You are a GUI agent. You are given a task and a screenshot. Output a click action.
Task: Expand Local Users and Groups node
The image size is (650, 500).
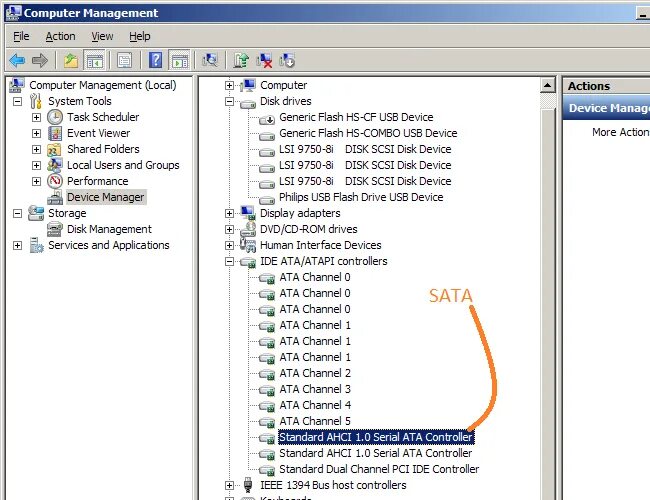click(x=36, y=165)
